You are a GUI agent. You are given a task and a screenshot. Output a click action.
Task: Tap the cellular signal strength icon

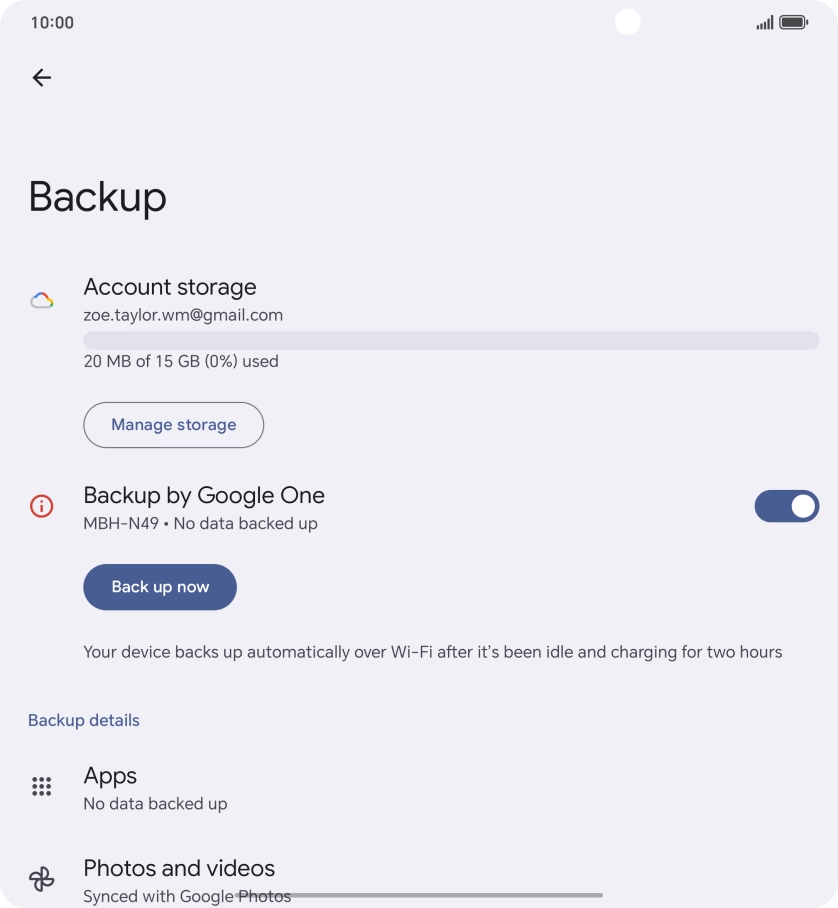click(x=765, y=22)
